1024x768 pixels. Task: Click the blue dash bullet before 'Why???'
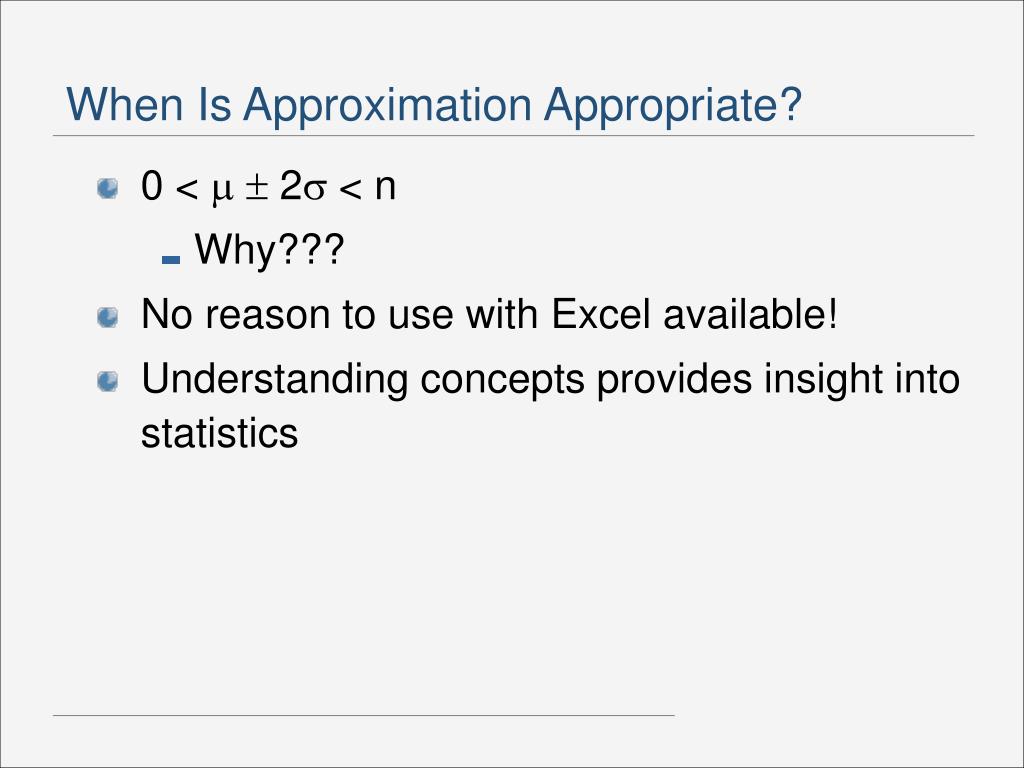point(170,260)
